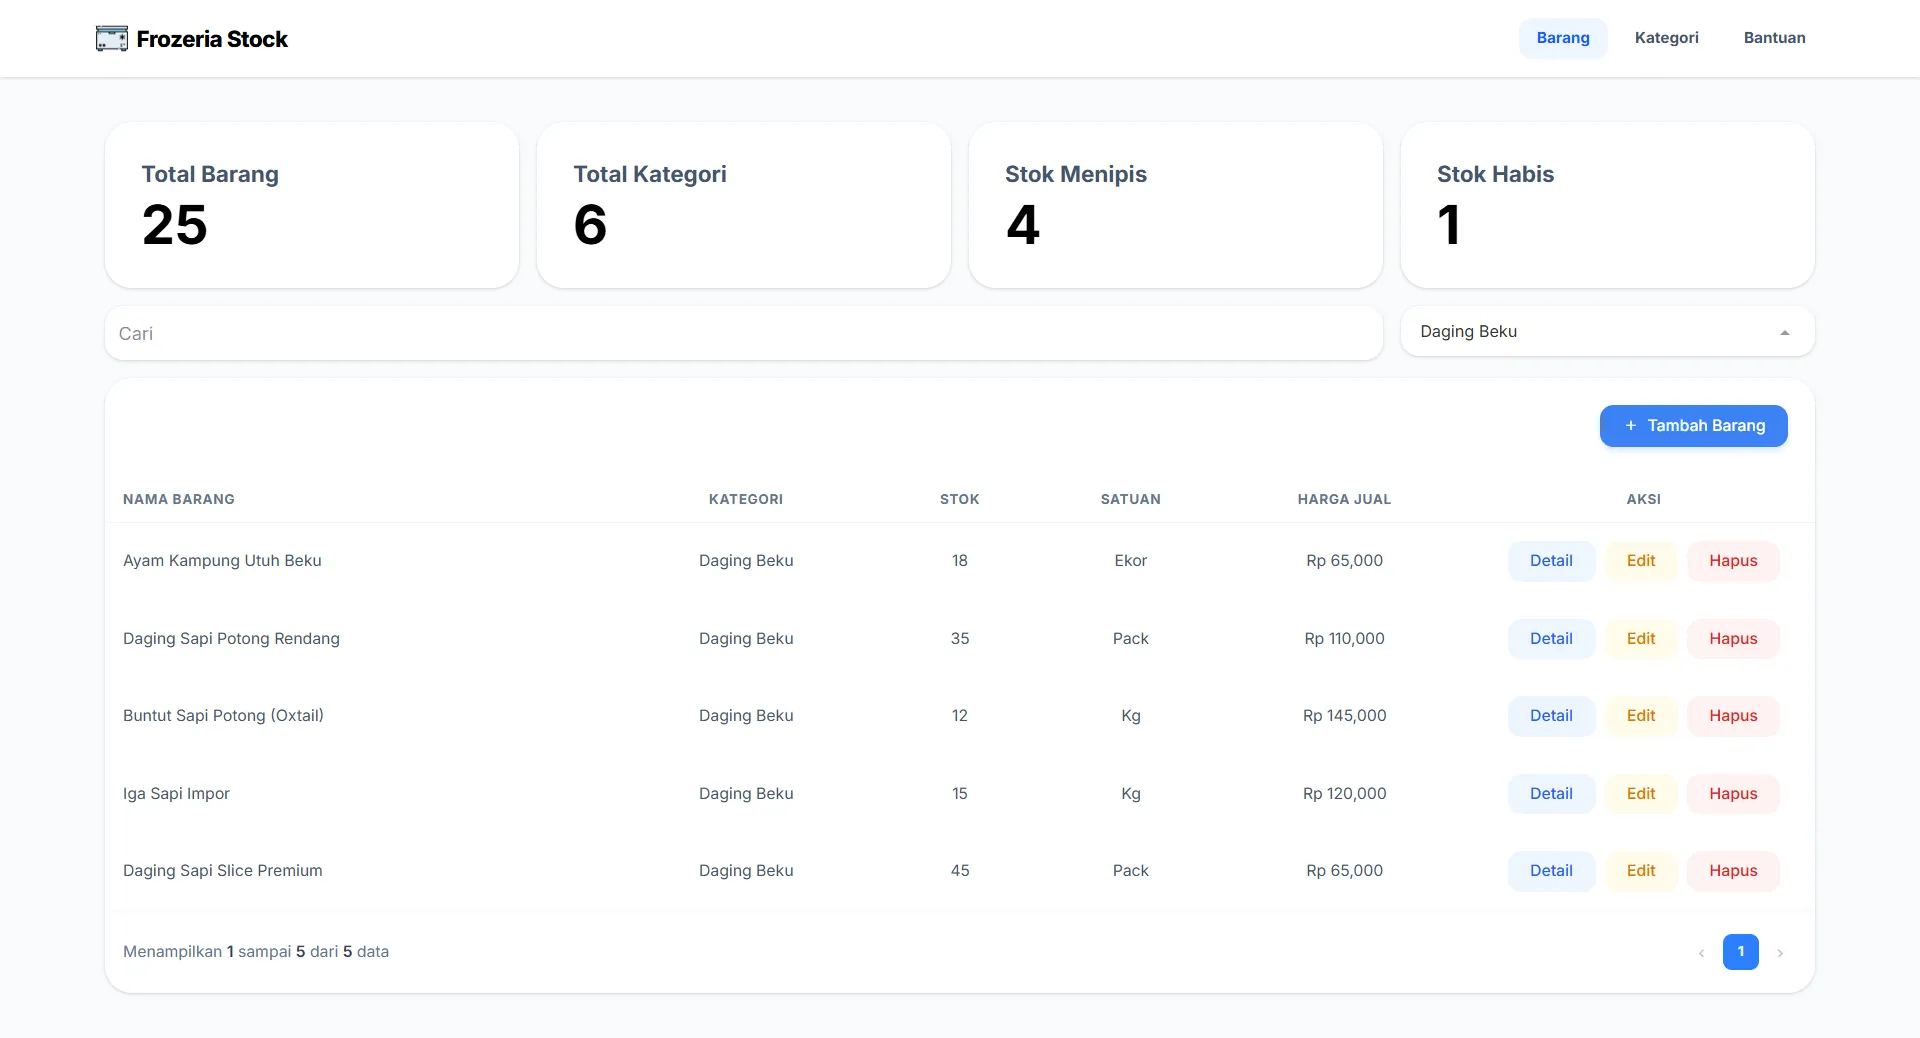Open the Bantuan nav tab

pyautogui.click(x=1774, y=38)
